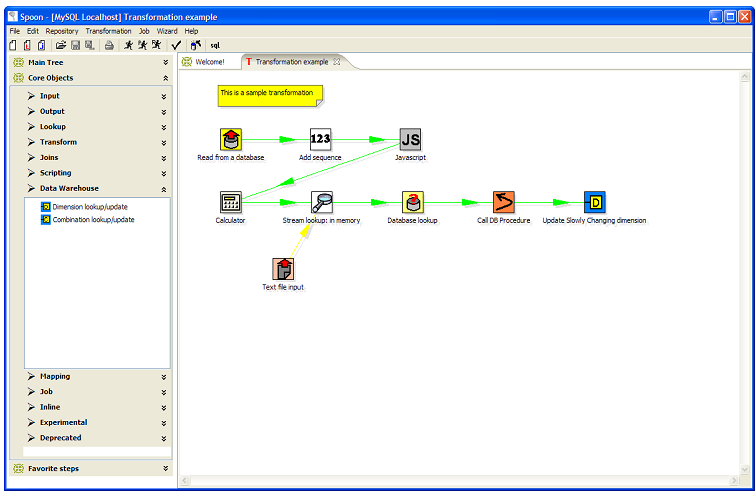
Task: Click the Text file input step
Action: 283,268
